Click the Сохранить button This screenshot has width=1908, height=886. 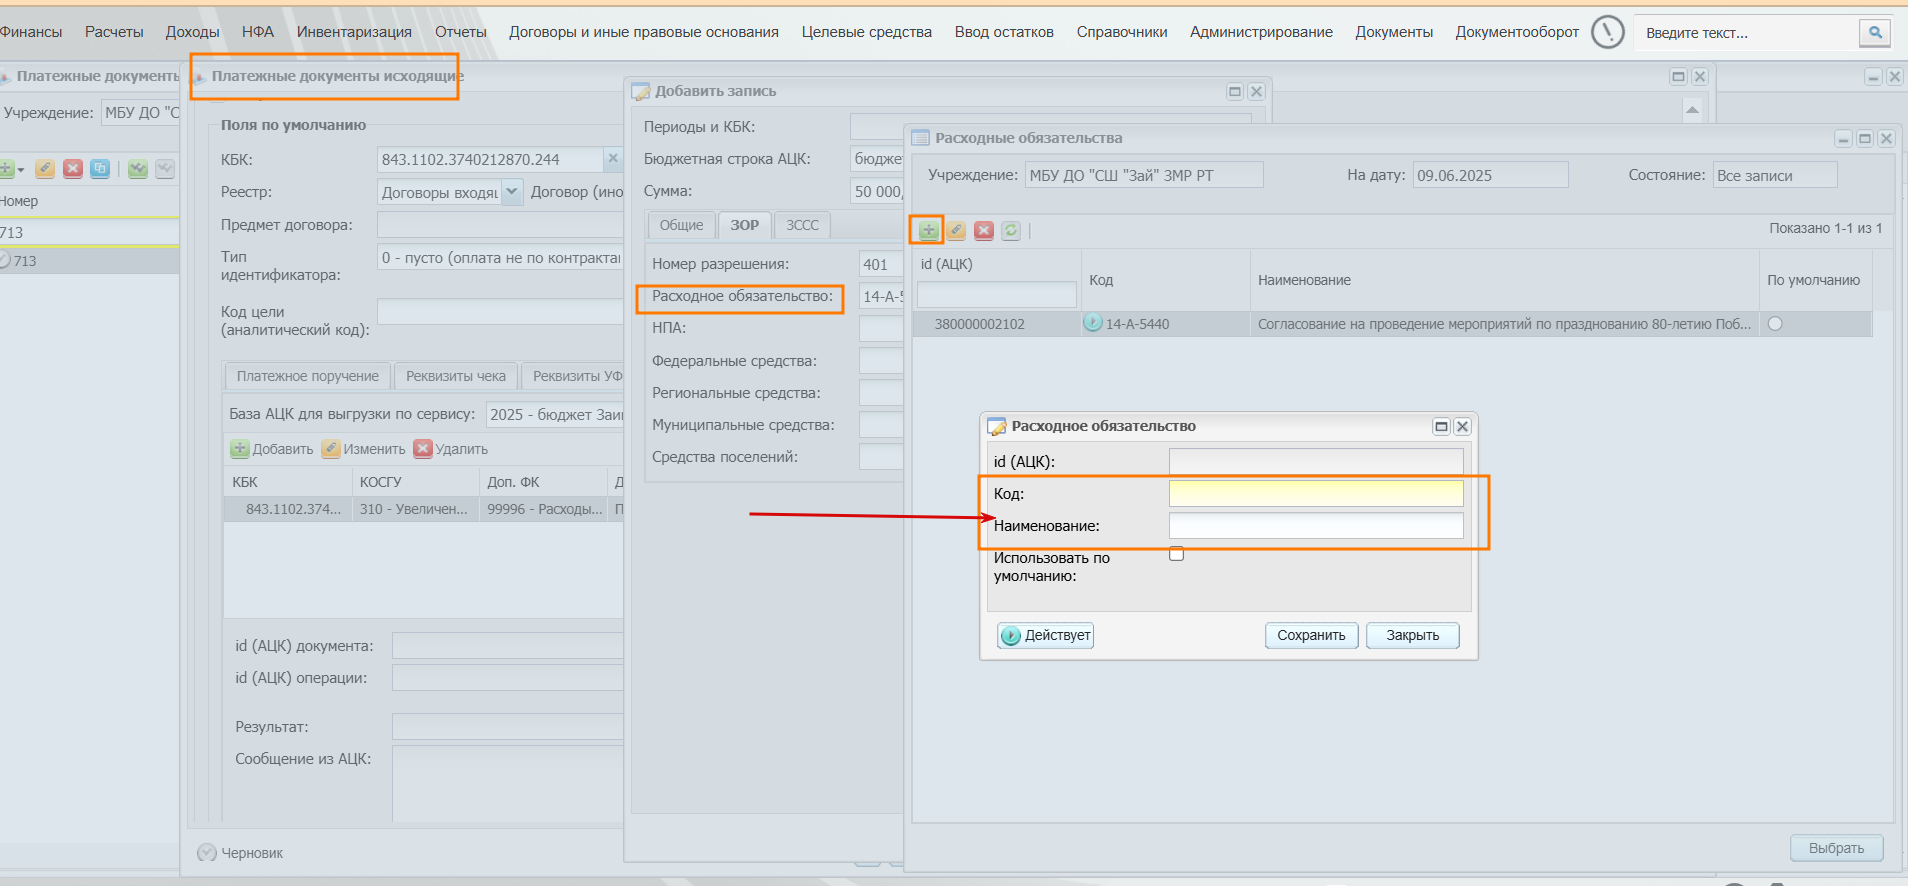(1311, 635)
